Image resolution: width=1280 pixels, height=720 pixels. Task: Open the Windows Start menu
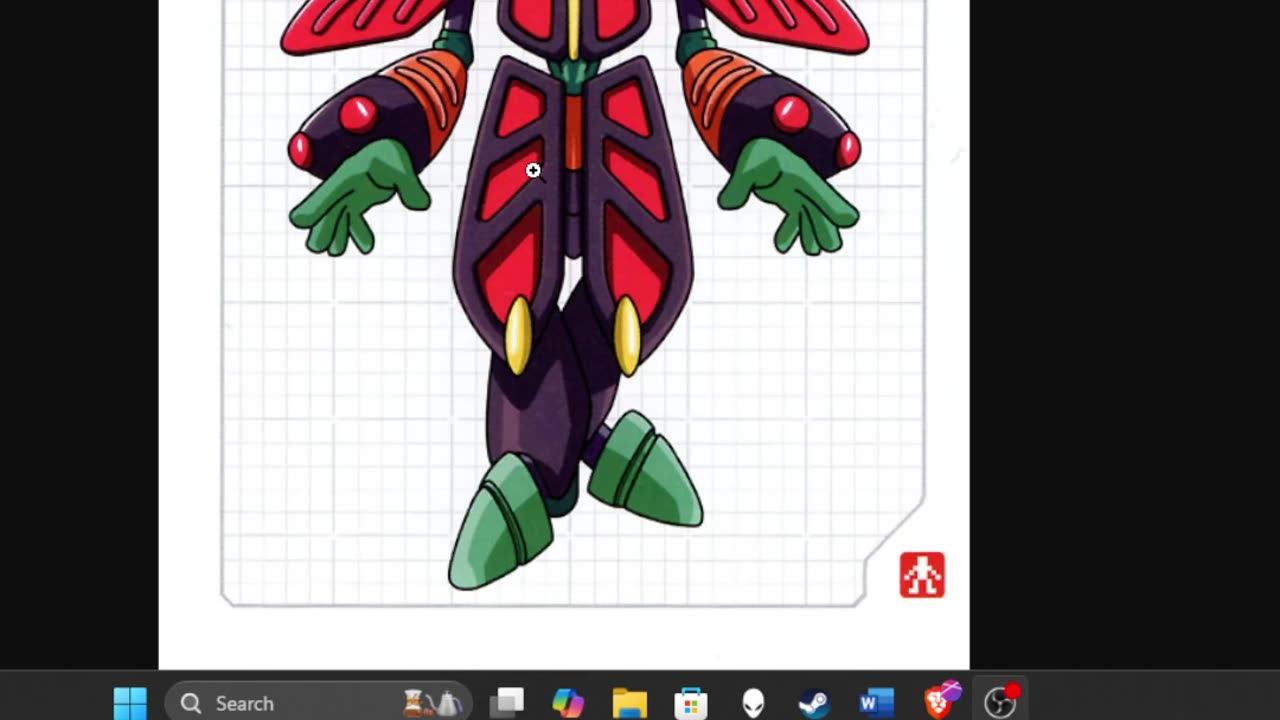pyautogui.click(x=130, y=703)
